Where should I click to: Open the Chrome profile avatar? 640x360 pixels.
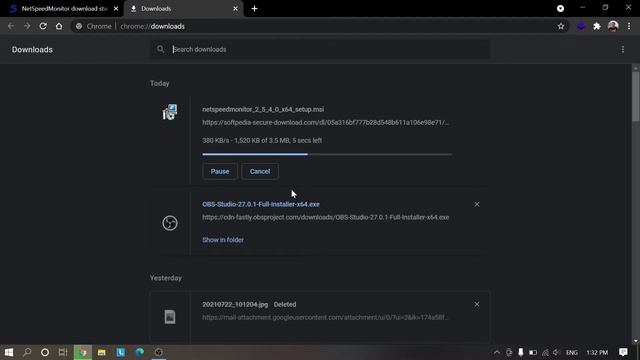click(613, 26)
